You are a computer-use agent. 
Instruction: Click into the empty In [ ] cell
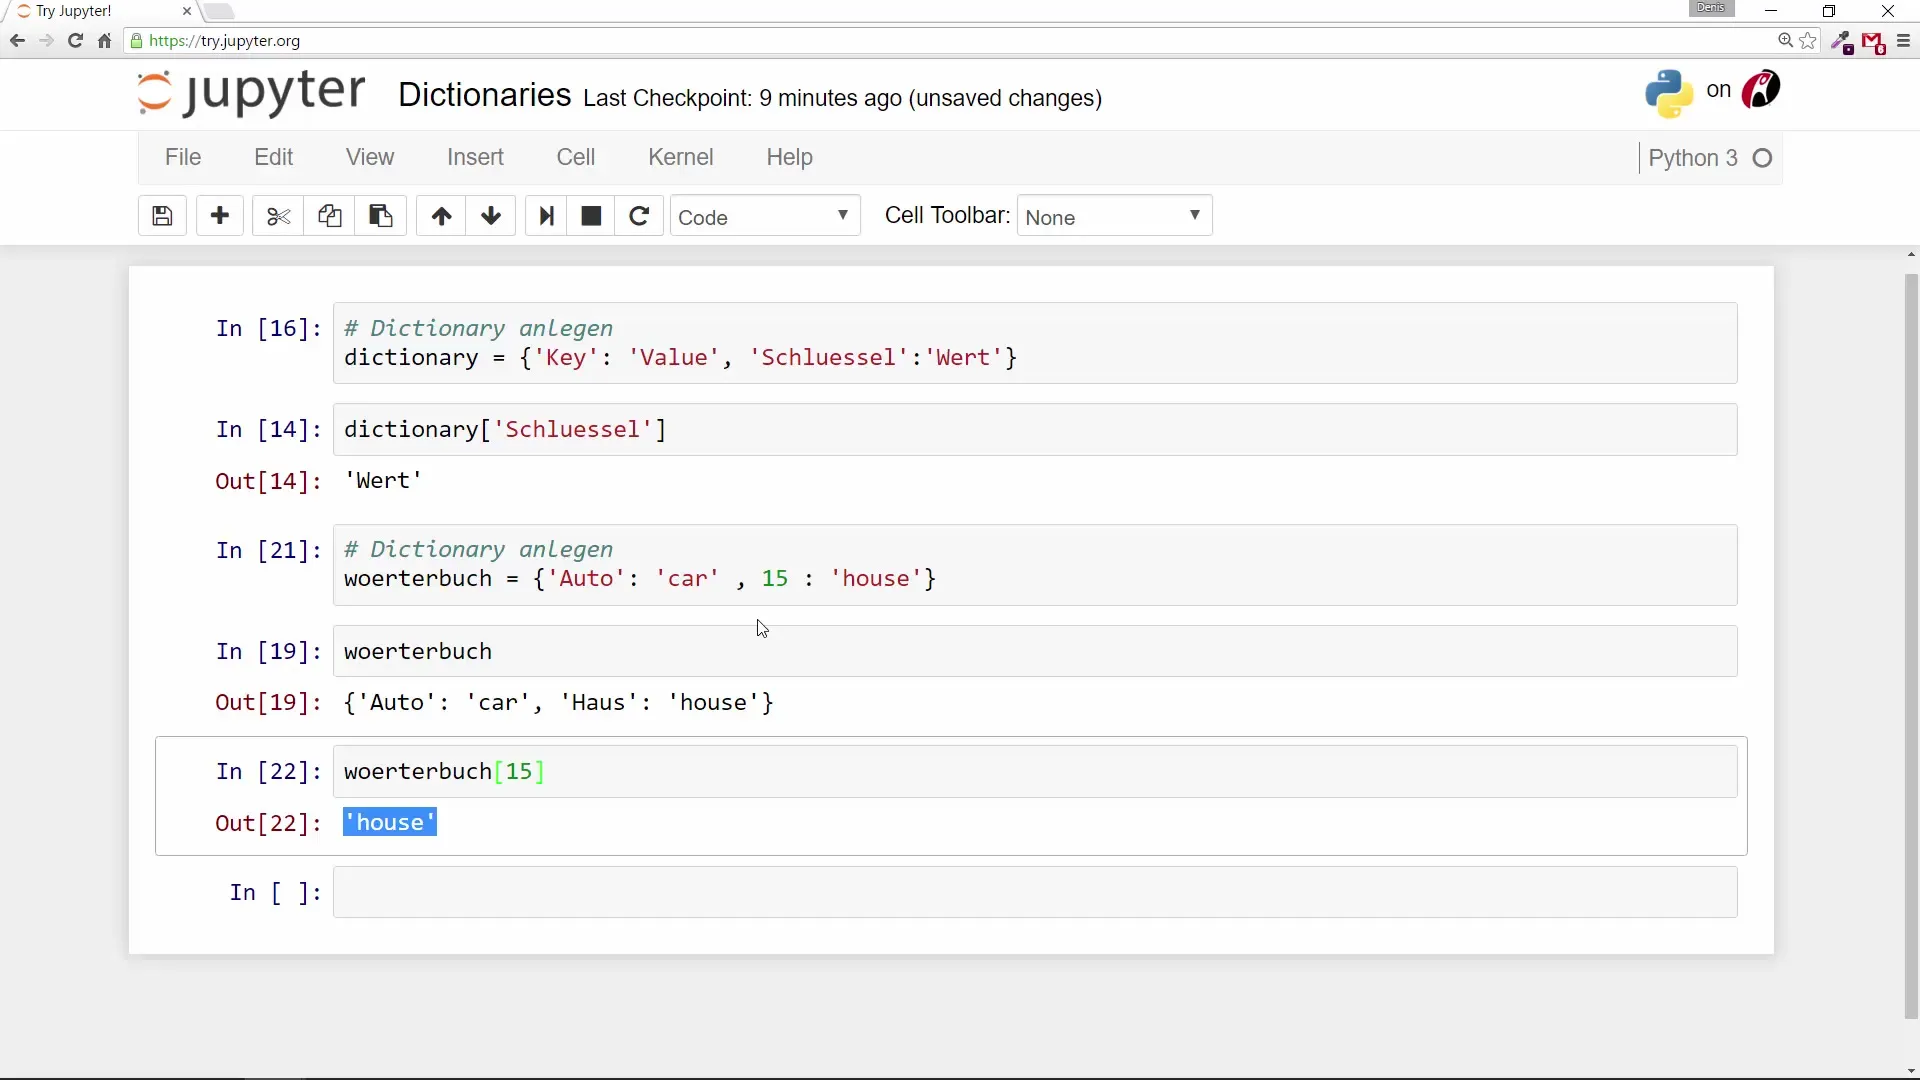[1035, 892]
